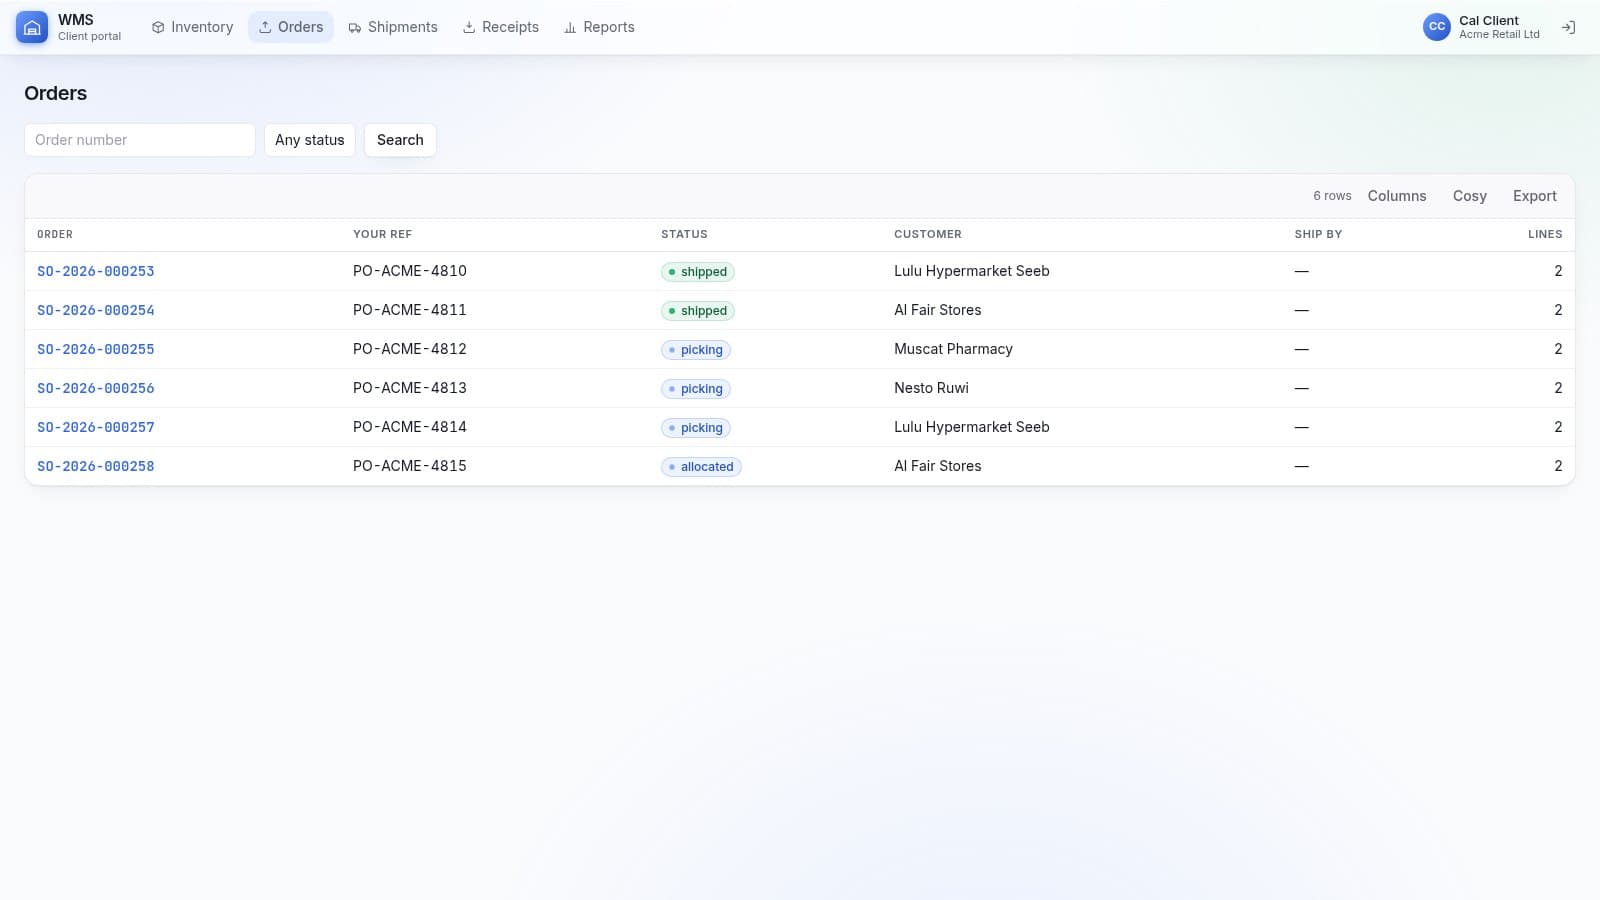Switch to the Shipments tab
This screenshot has height=900, width=1600.
point(392,27)
